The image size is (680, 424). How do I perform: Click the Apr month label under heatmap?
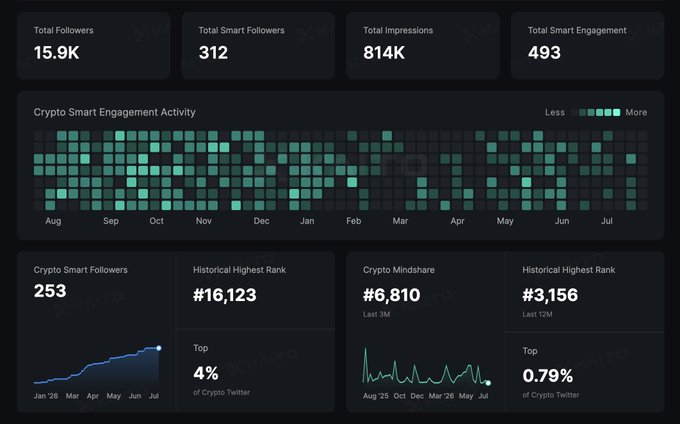pyautogui.click(x=457, y=221)
